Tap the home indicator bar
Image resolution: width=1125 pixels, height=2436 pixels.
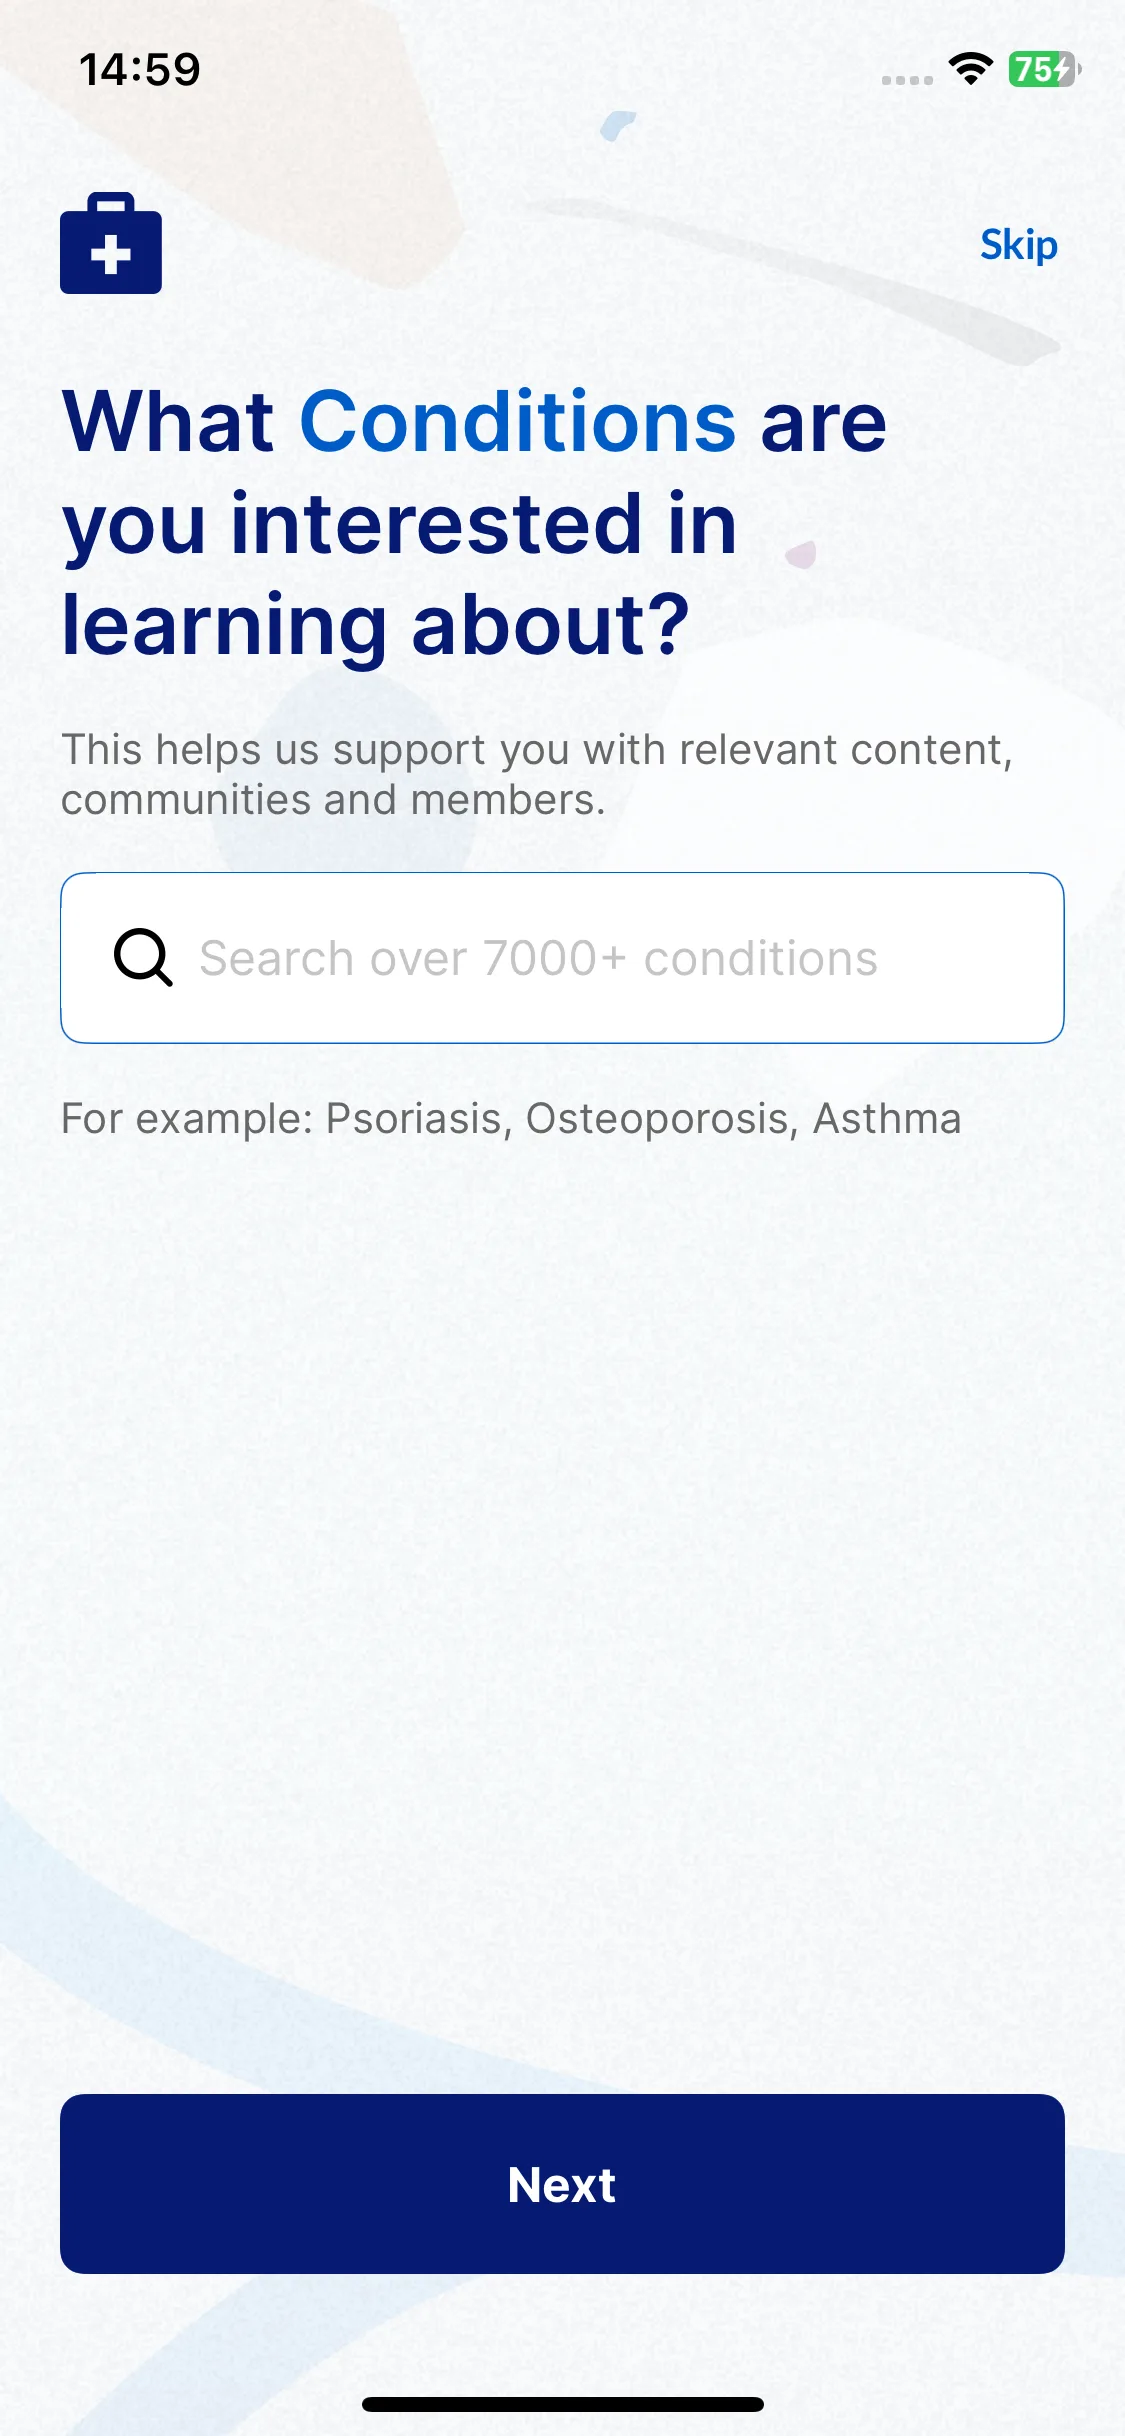[x=562, y=2404]
